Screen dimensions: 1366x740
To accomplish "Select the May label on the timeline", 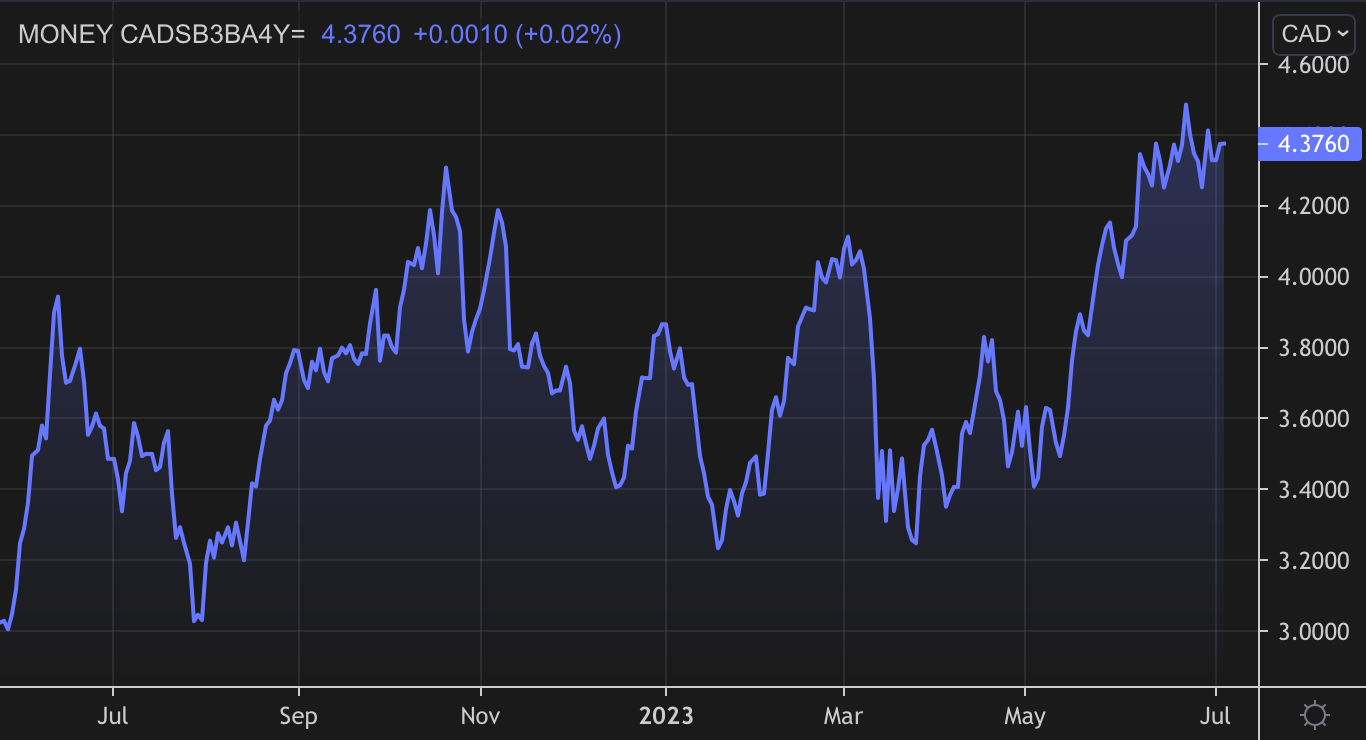I will pos(1026,716).
